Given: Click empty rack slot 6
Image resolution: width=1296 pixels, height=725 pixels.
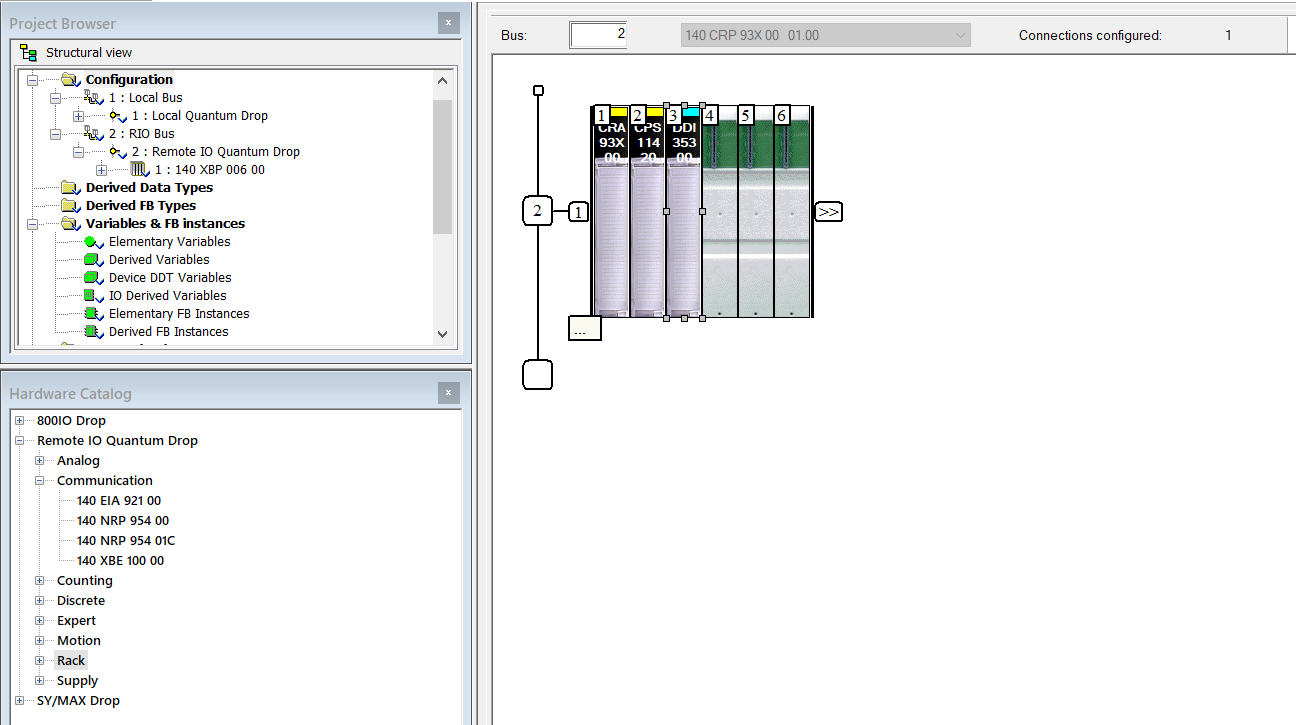Looking at the screenshot, I should [x=792, y=212].
